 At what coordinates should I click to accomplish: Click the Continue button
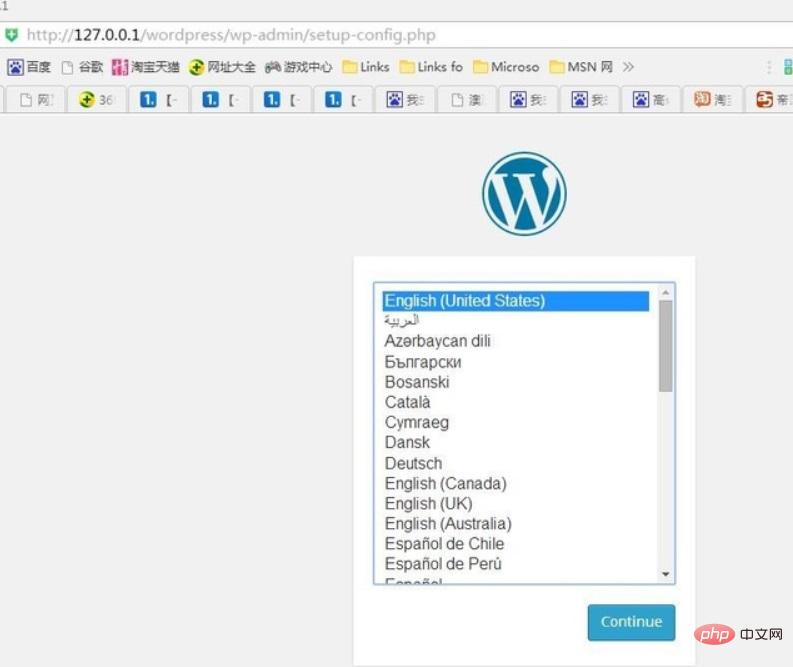point(631,622)
